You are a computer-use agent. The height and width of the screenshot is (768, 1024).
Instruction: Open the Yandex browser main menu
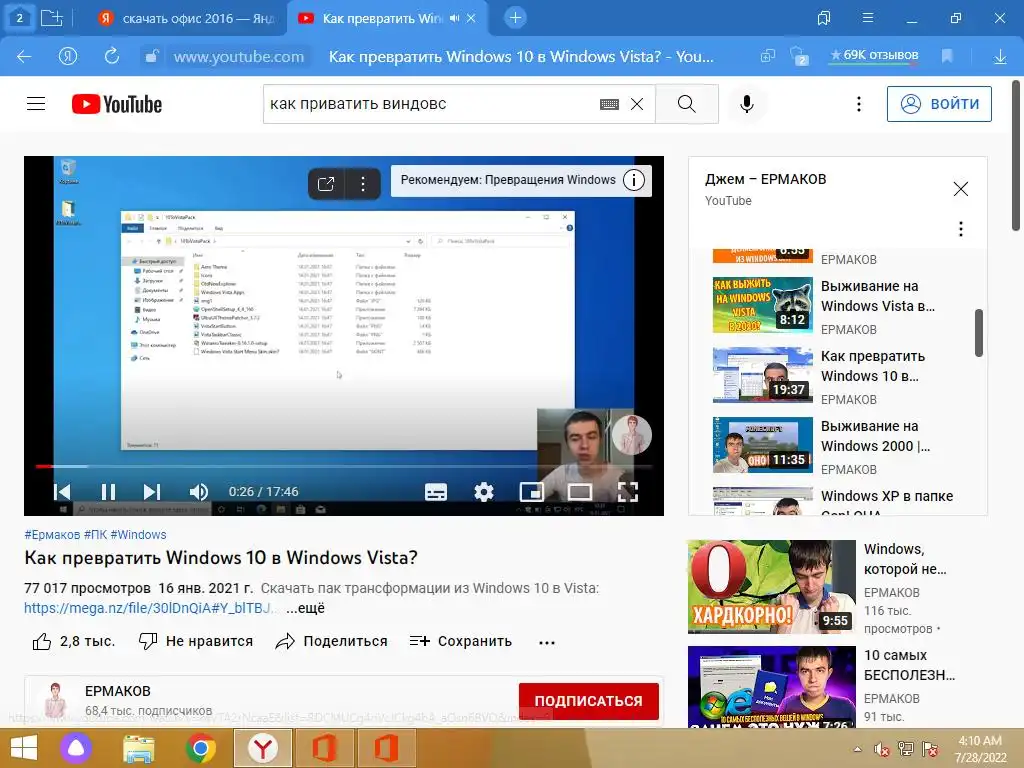coord(868,18)
